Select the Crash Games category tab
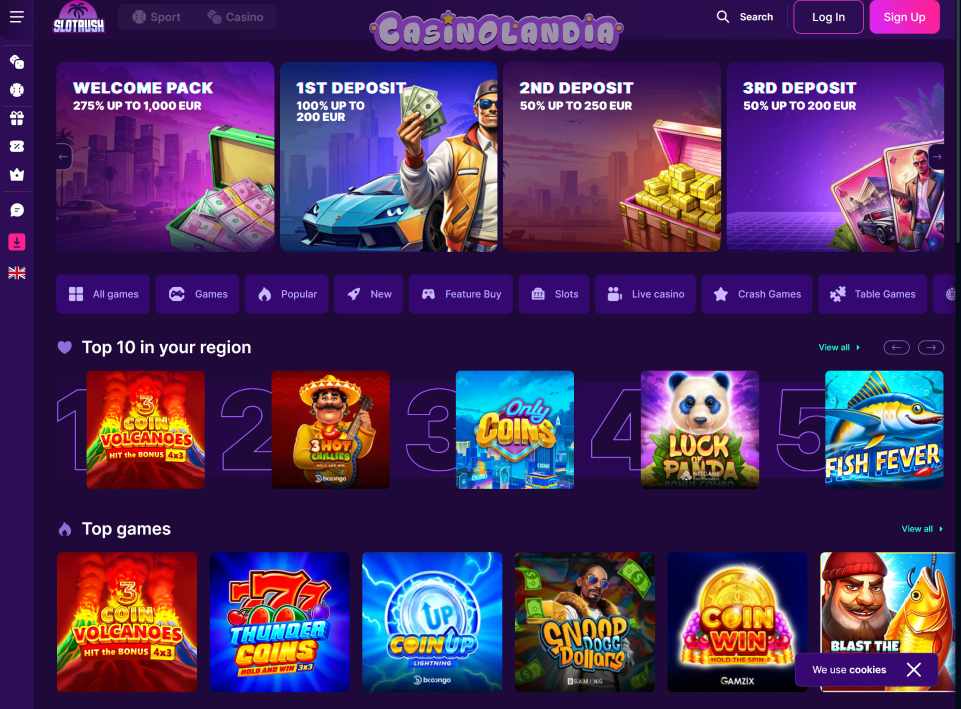 (x=757, y=294)
